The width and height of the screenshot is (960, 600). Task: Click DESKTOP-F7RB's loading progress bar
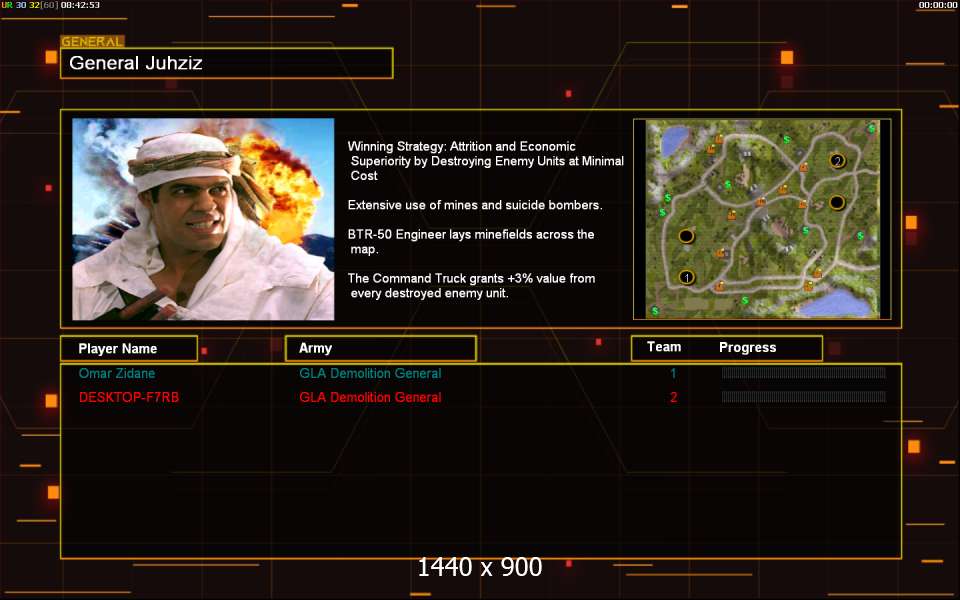(x=804, y=397)
